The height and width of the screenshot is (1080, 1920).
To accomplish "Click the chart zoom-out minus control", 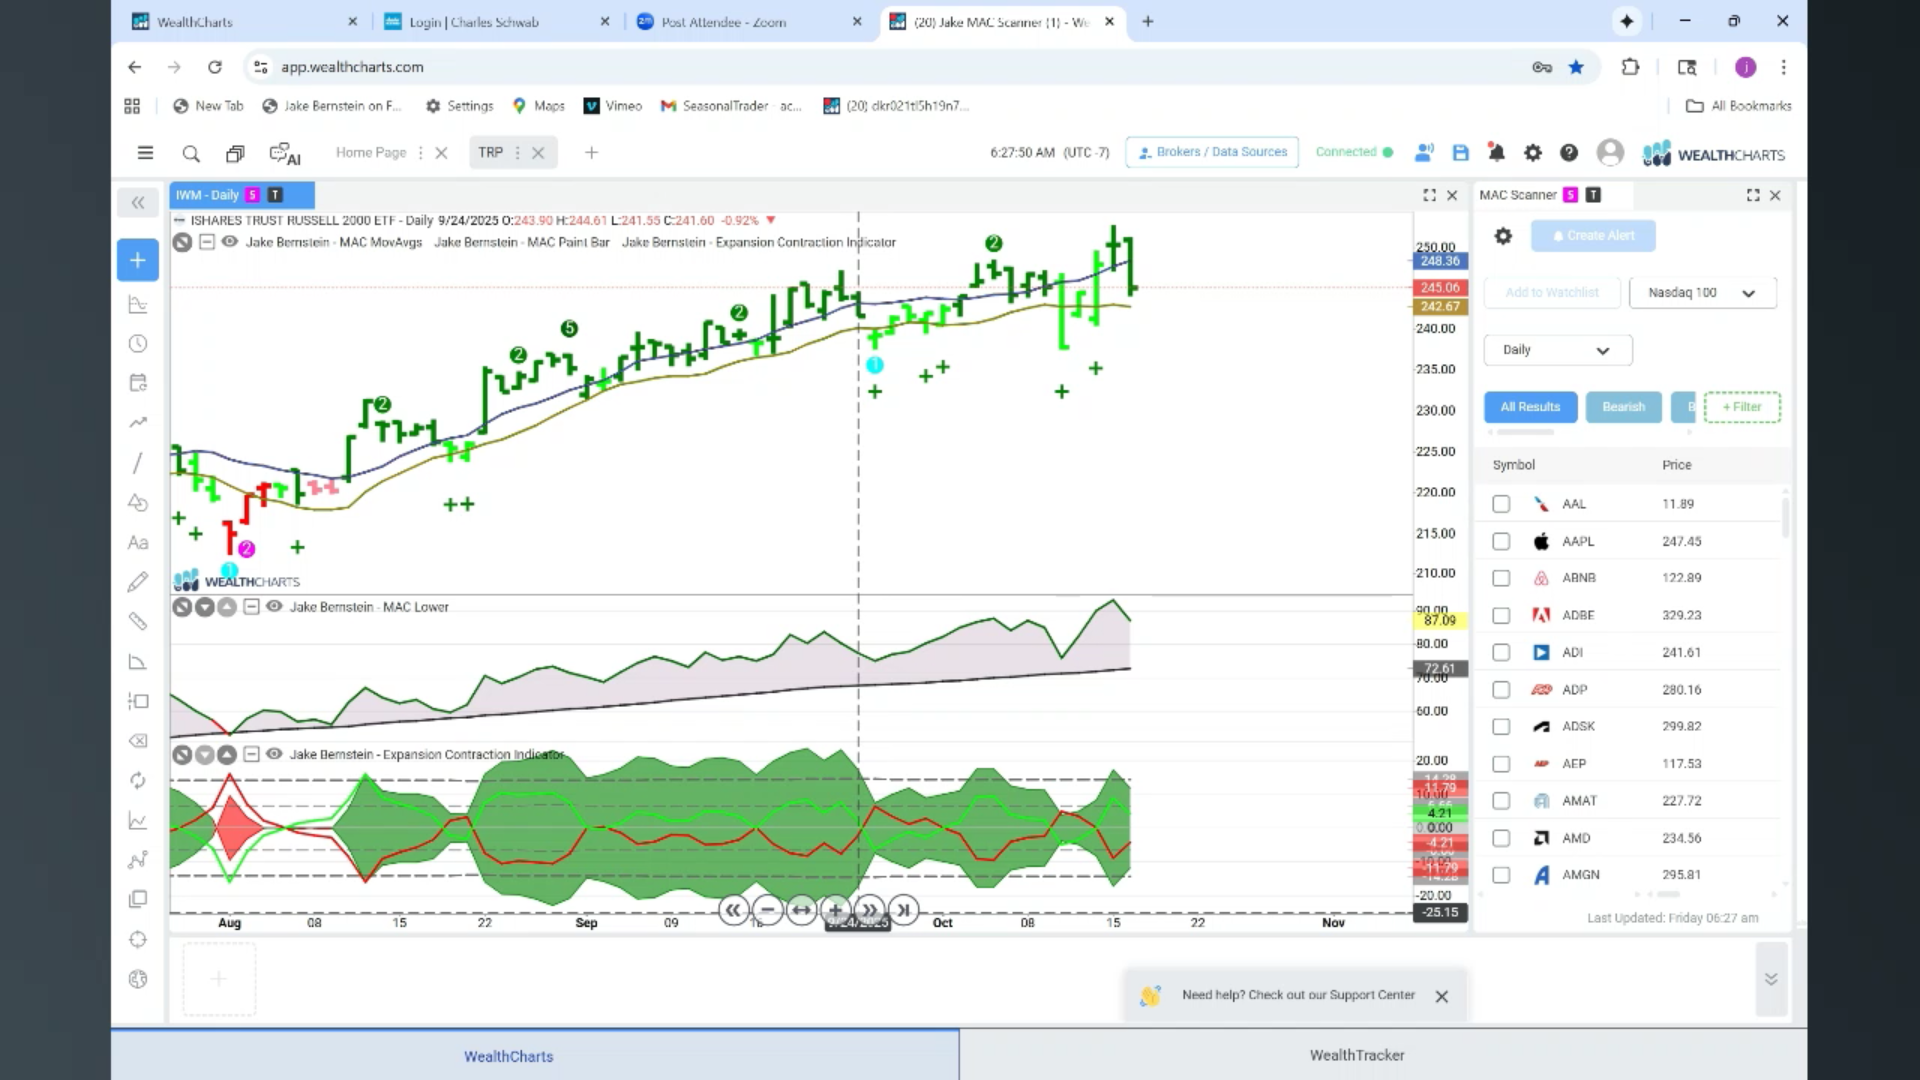I will 768,910.
